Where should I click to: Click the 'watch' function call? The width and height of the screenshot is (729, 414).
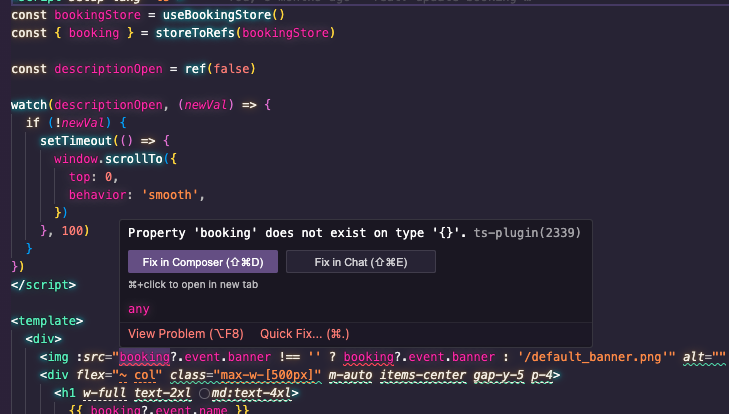coord(29,105)
